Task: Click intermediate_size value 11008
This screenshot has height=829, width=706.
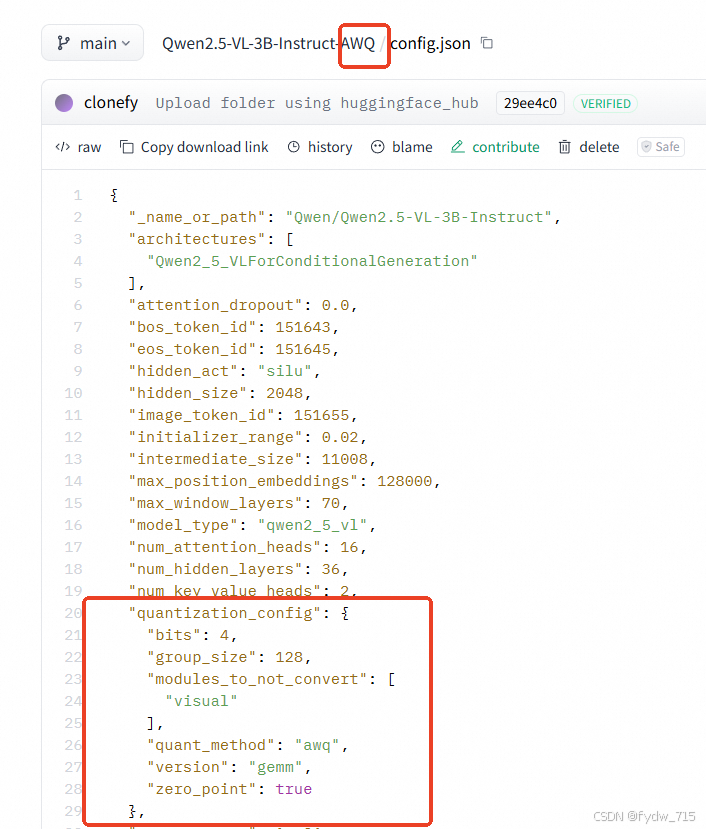Action: pos(345,459)
